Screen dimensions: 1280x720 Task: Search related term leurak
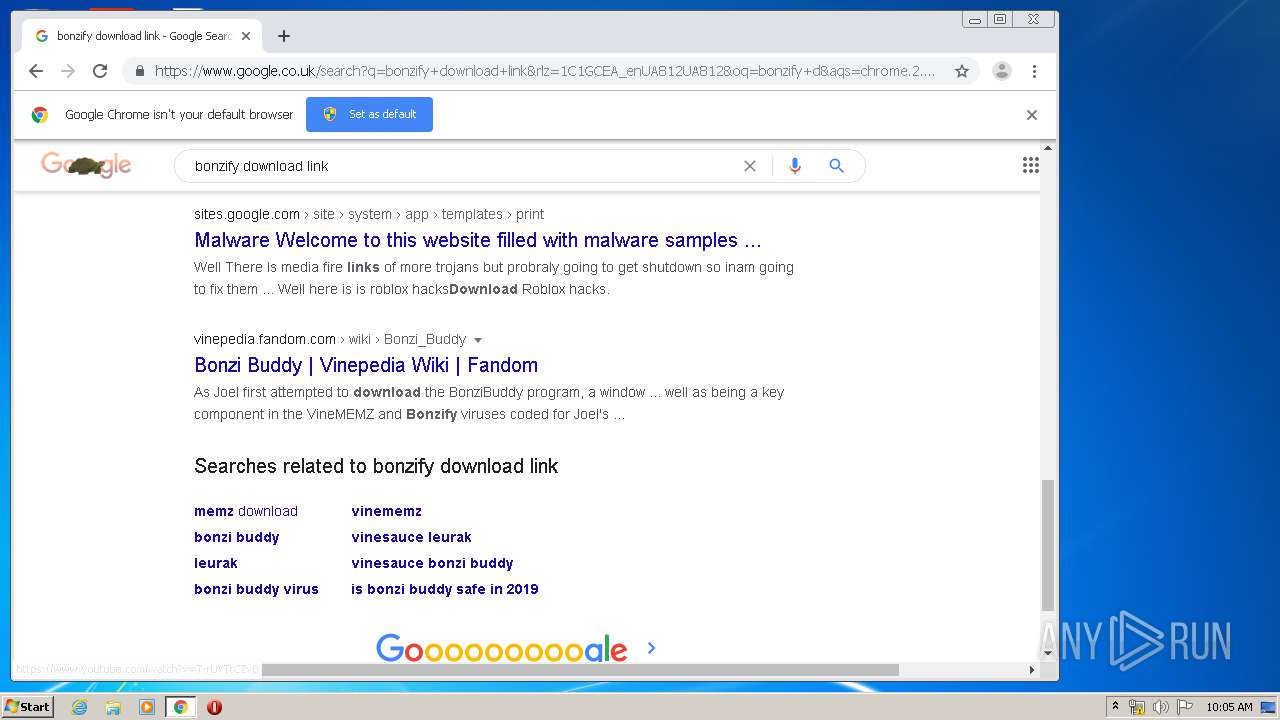216,563
